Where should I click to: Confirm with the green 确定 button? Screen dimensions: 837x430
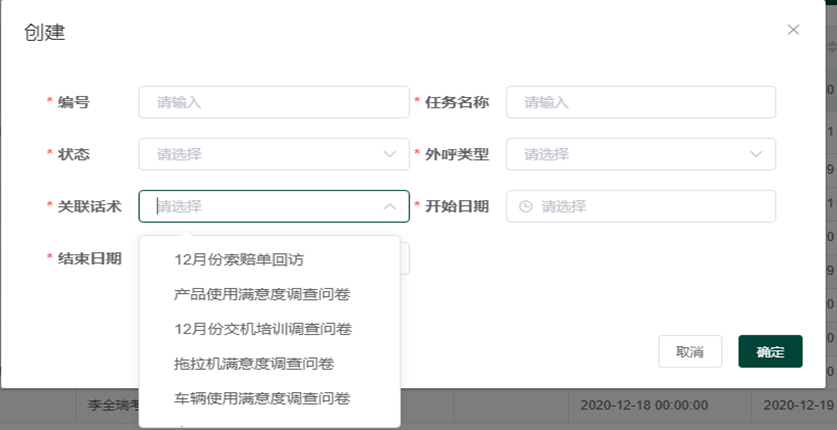pos(770,351)
